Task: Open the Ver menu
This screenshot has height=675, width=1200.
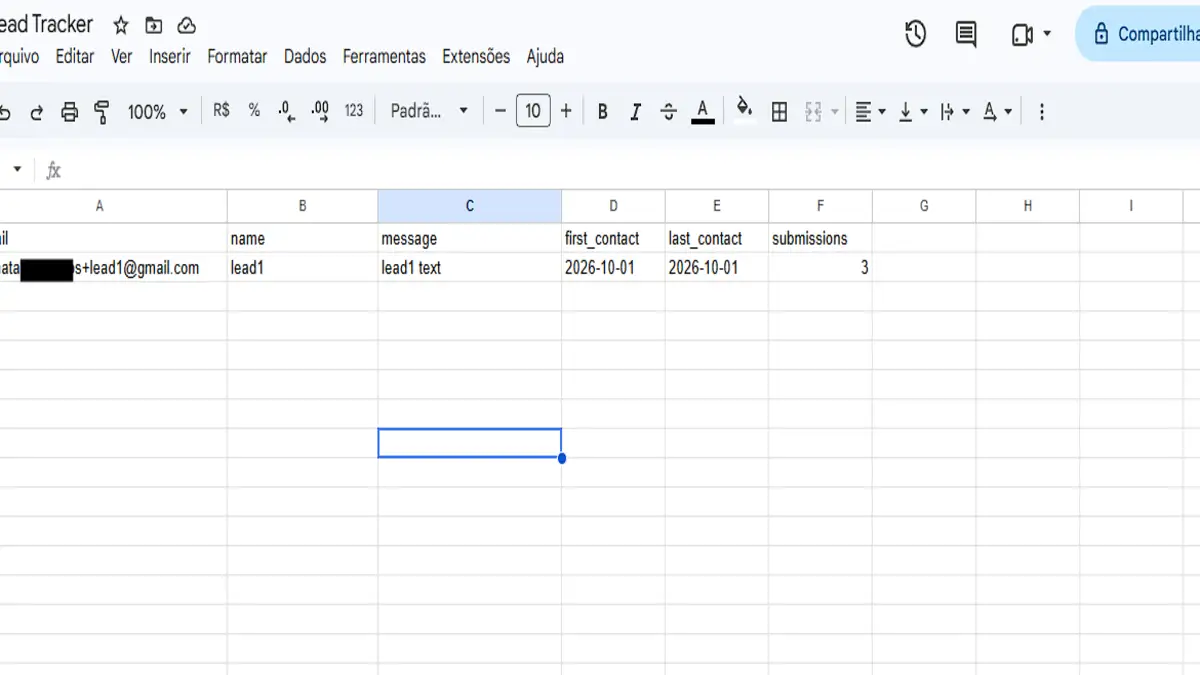Action: 122,57
